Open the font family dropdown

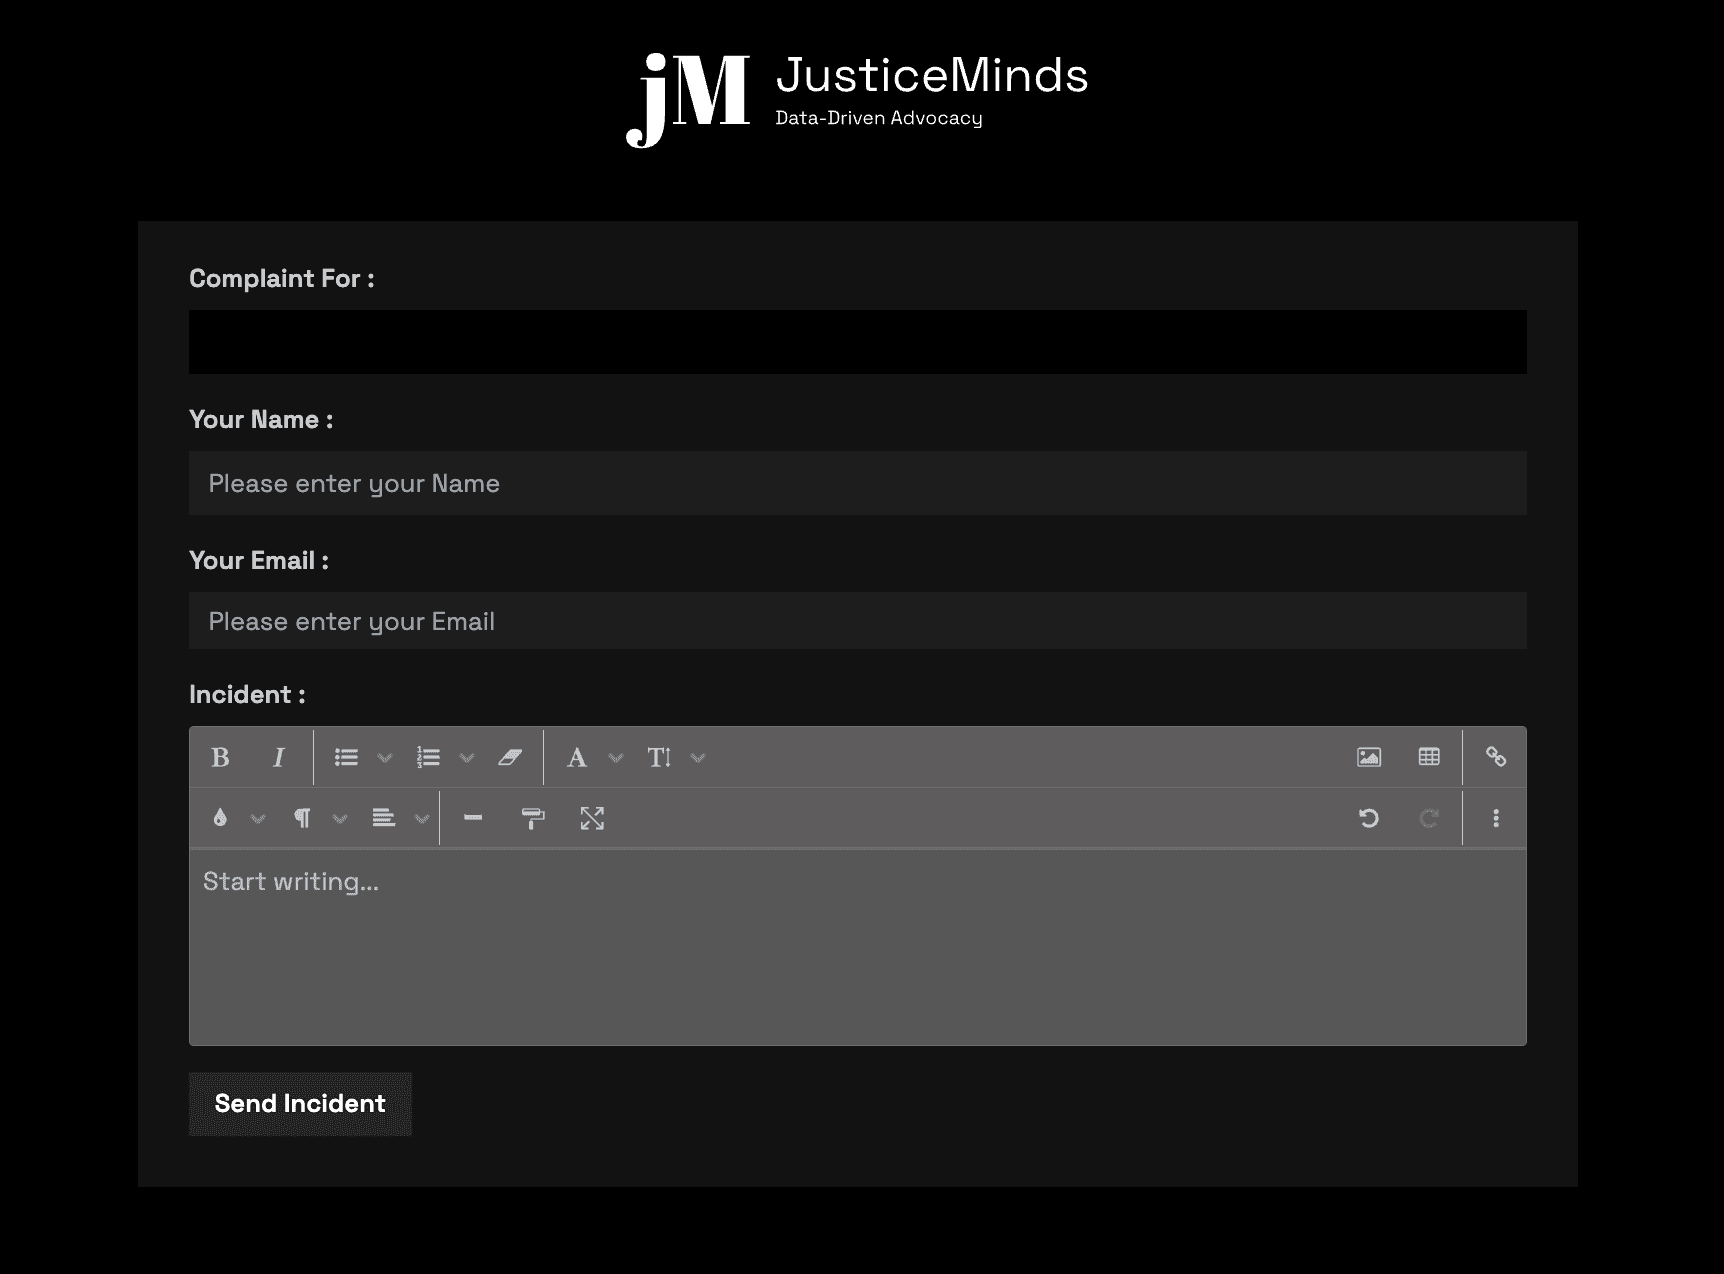point(616,758)
